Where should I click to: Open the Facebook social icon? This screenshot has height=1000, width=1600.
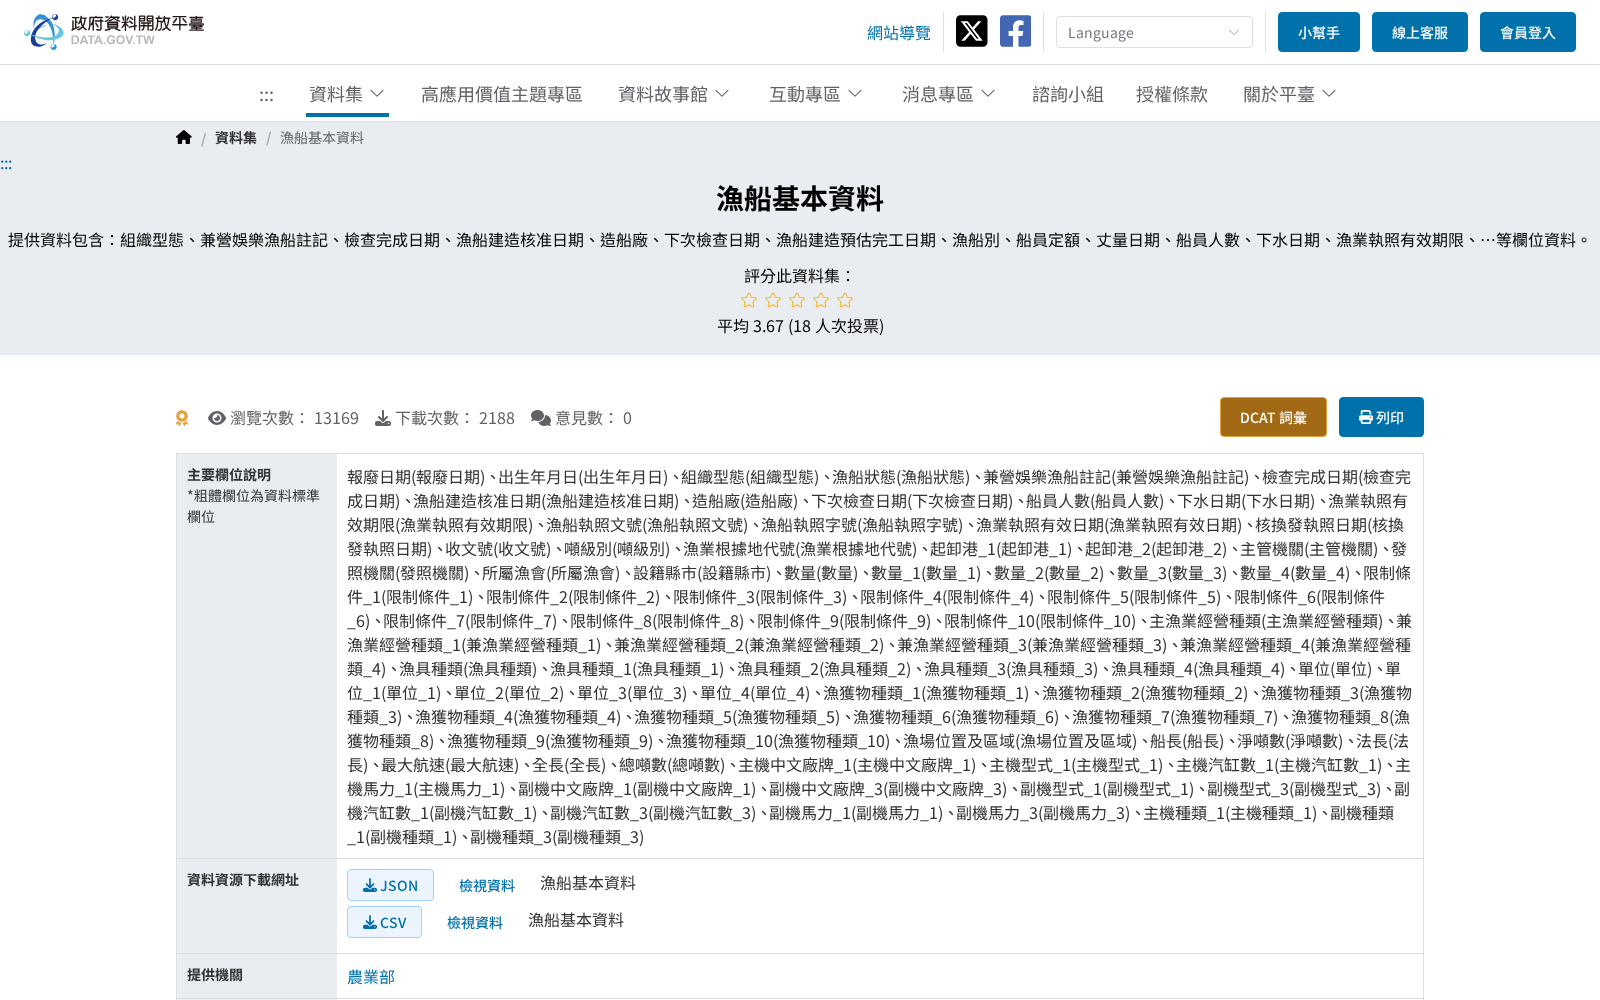point(1015,31)
